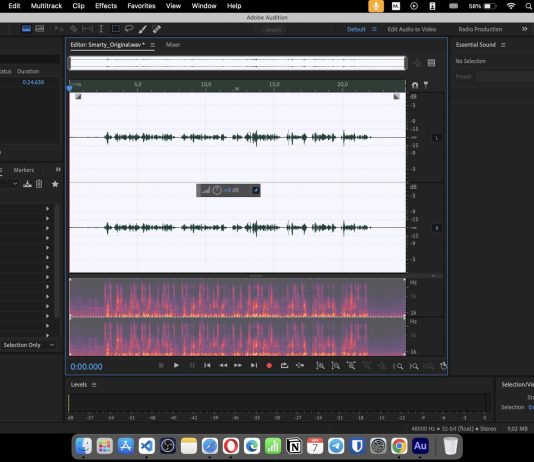This screenshot has width=534, height=462.
Task: Open the Levels panel menu
Action: pyautogui.click(x=94, y=385)
